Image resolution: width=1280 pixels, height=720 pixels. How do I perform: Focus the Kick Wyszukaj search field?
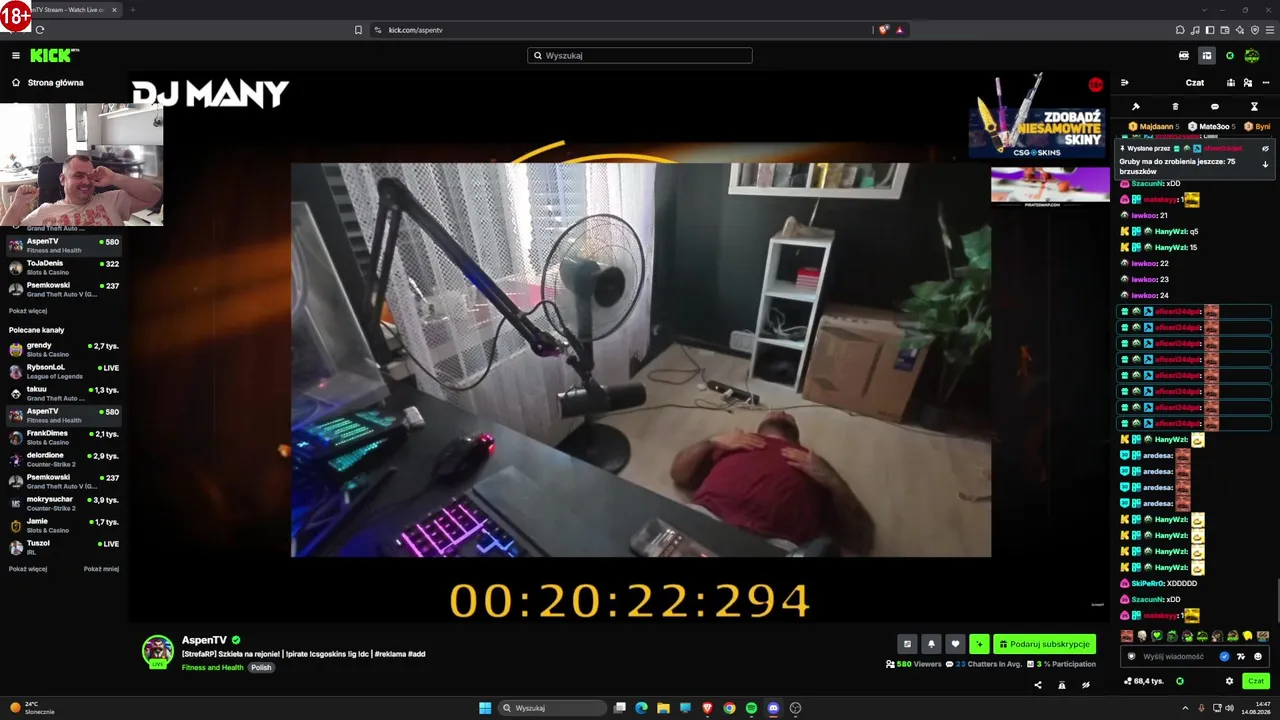tap(640, 56)
